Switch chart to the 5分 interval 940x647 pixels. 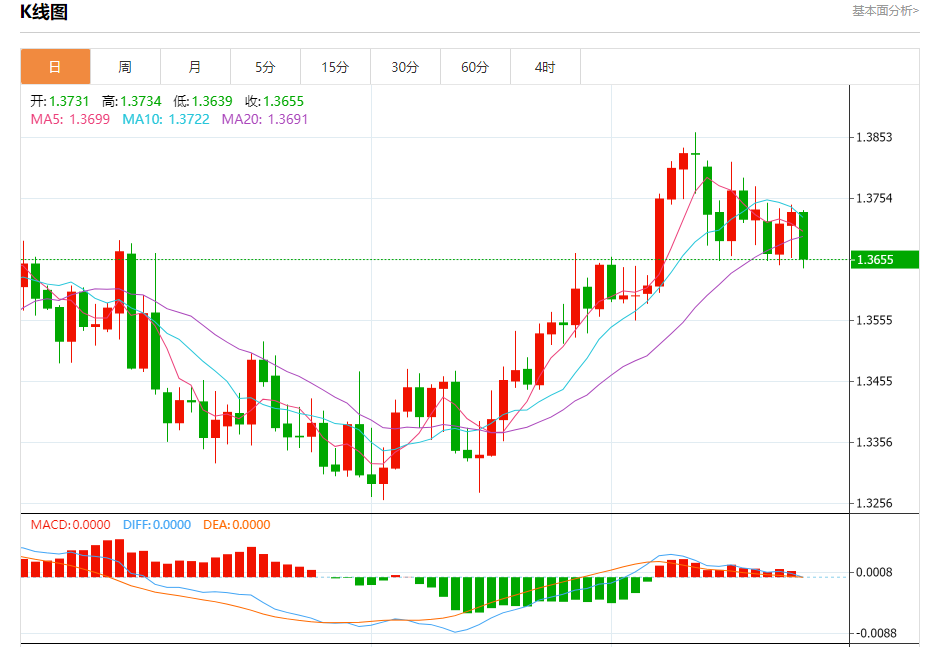point(266,67)
